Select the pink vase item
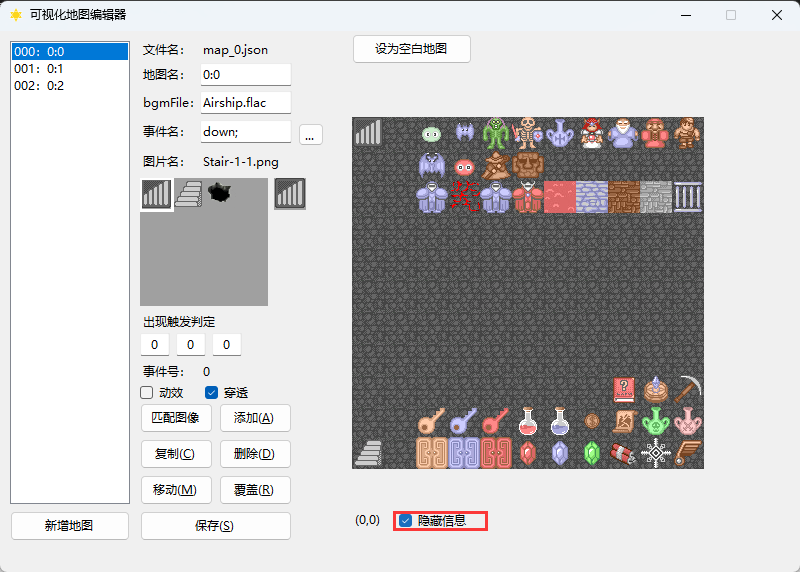 click(688, 421)
